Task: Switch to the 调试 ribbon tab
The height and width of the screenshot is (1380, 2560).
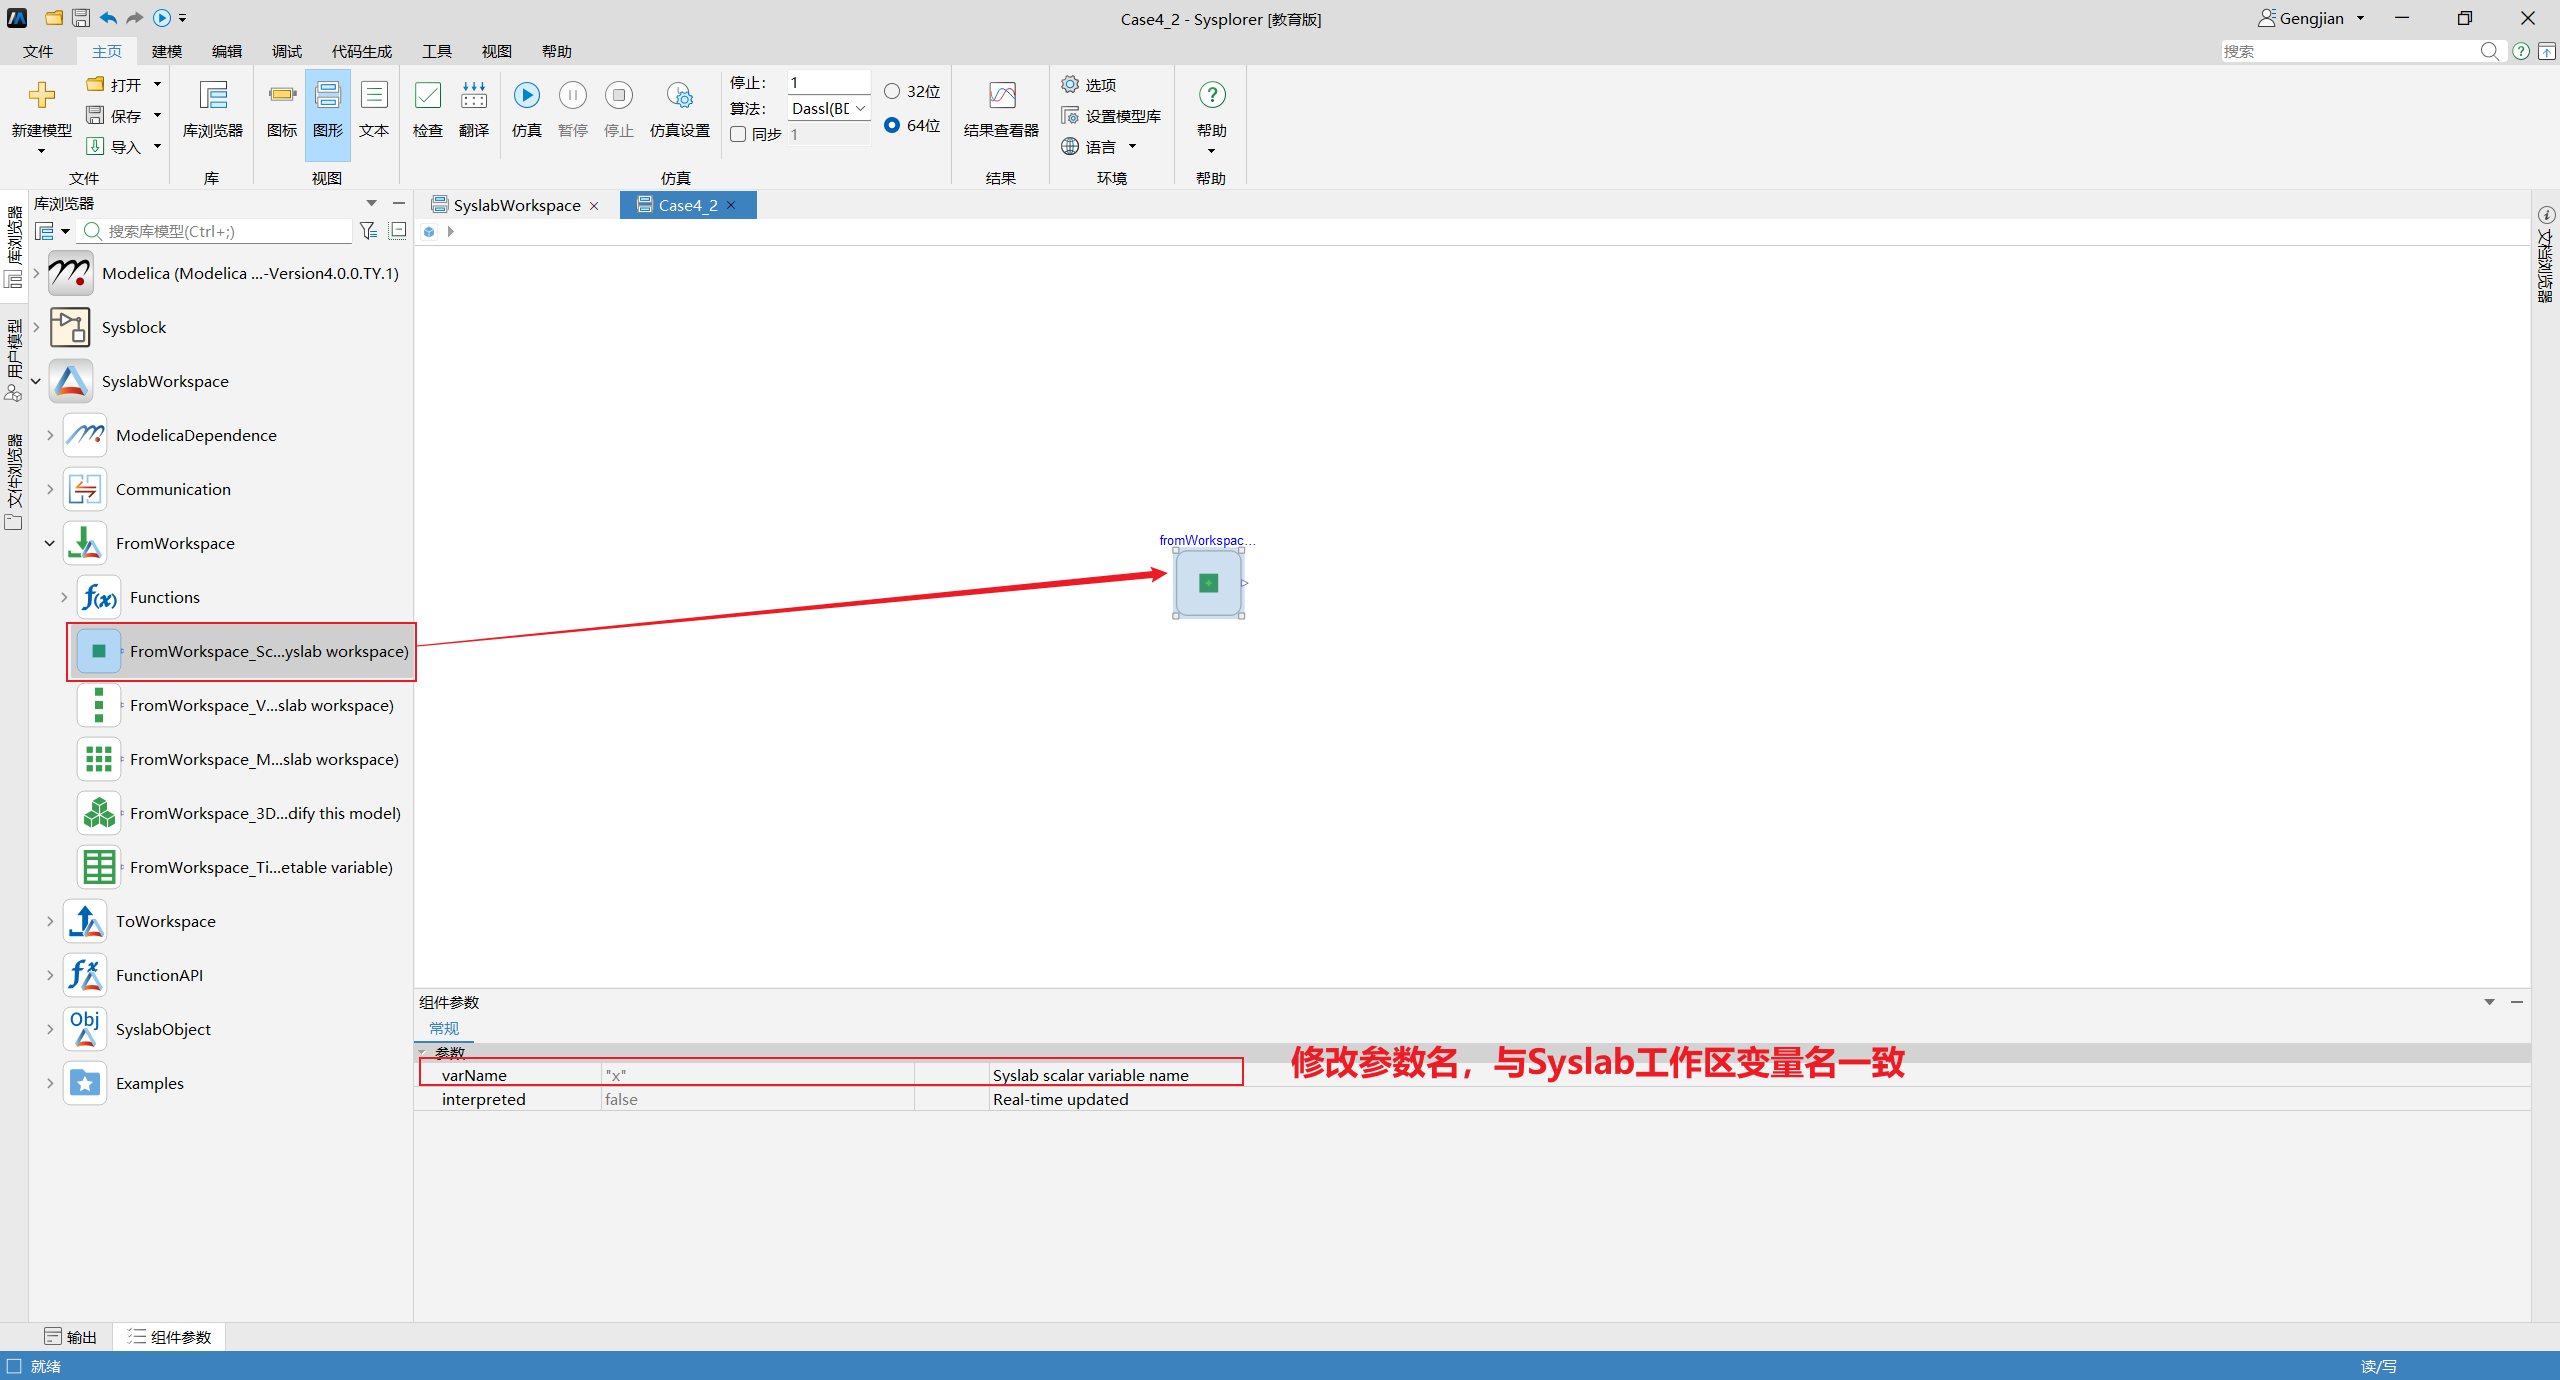Action: [x=287, y=51]
